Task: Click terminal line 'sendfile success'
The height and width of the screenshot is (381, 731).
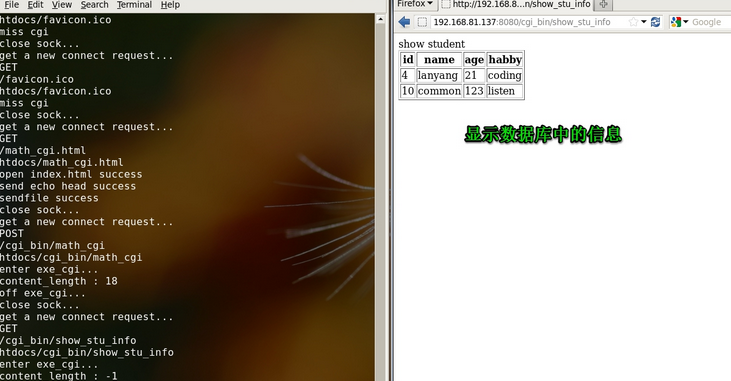Action: tap(49, 198)
